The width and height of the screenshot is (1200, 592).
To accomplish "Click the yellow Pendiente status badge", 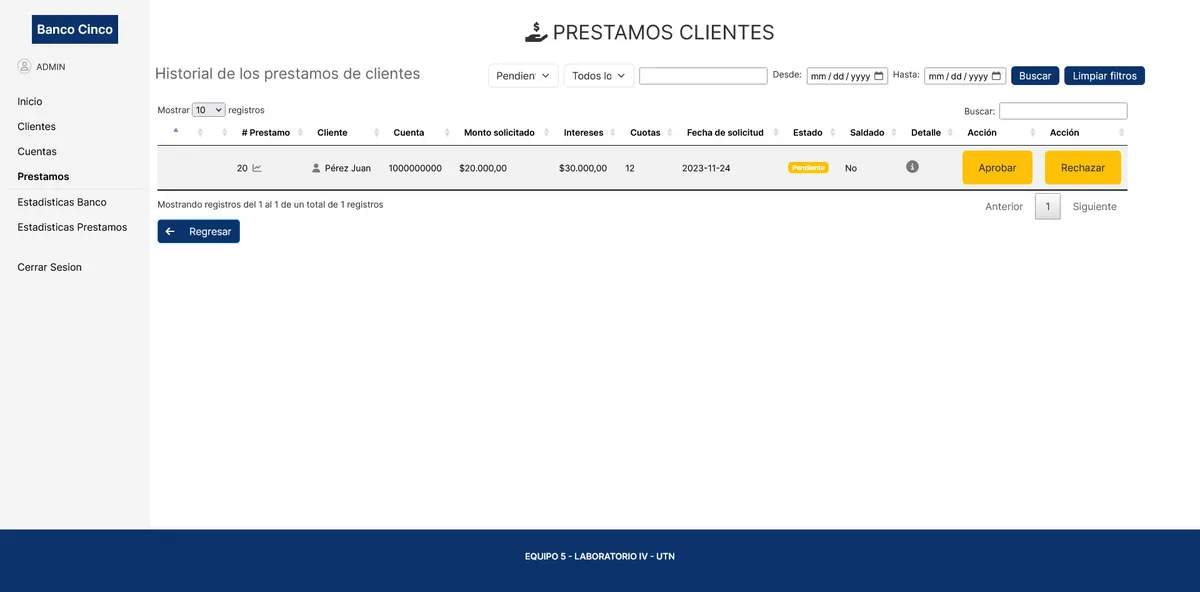I will pyautogui.click(x=807, y=167).
